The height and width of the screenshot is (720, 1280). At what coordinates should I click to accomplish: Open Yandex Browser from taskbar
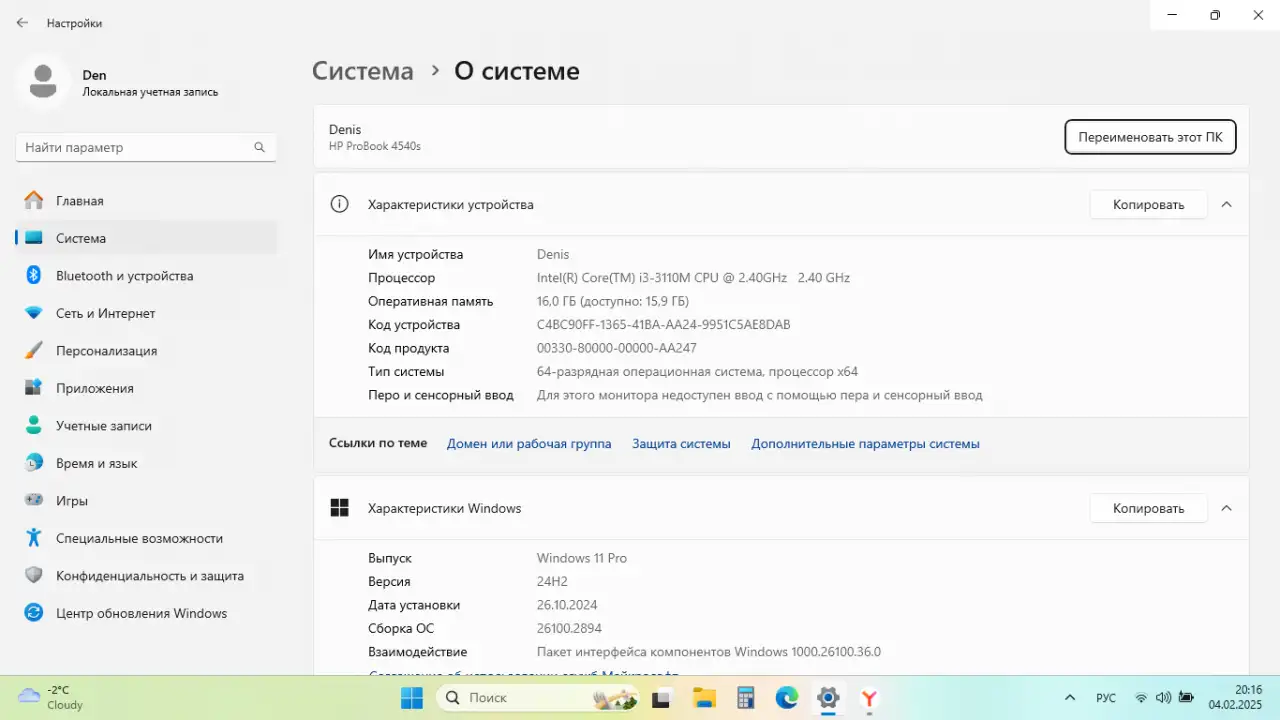click(x=869, y=697)
